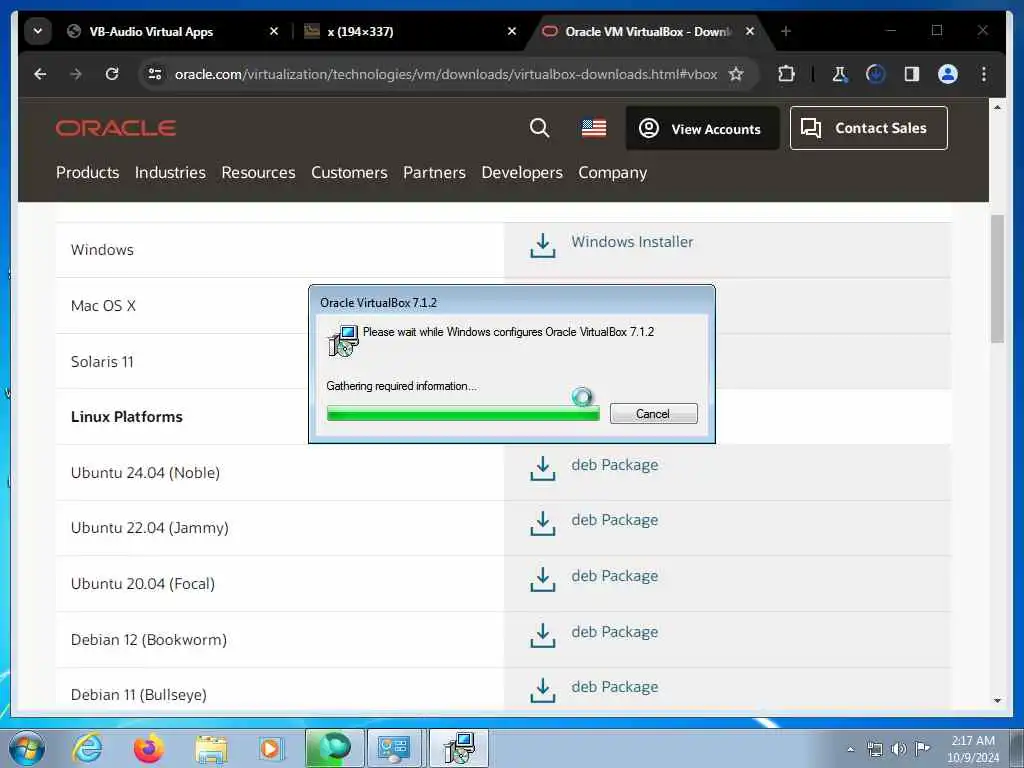Viewport: 1024px width, 768px height.
Task: Open the Industries menu
Action: 170,172
